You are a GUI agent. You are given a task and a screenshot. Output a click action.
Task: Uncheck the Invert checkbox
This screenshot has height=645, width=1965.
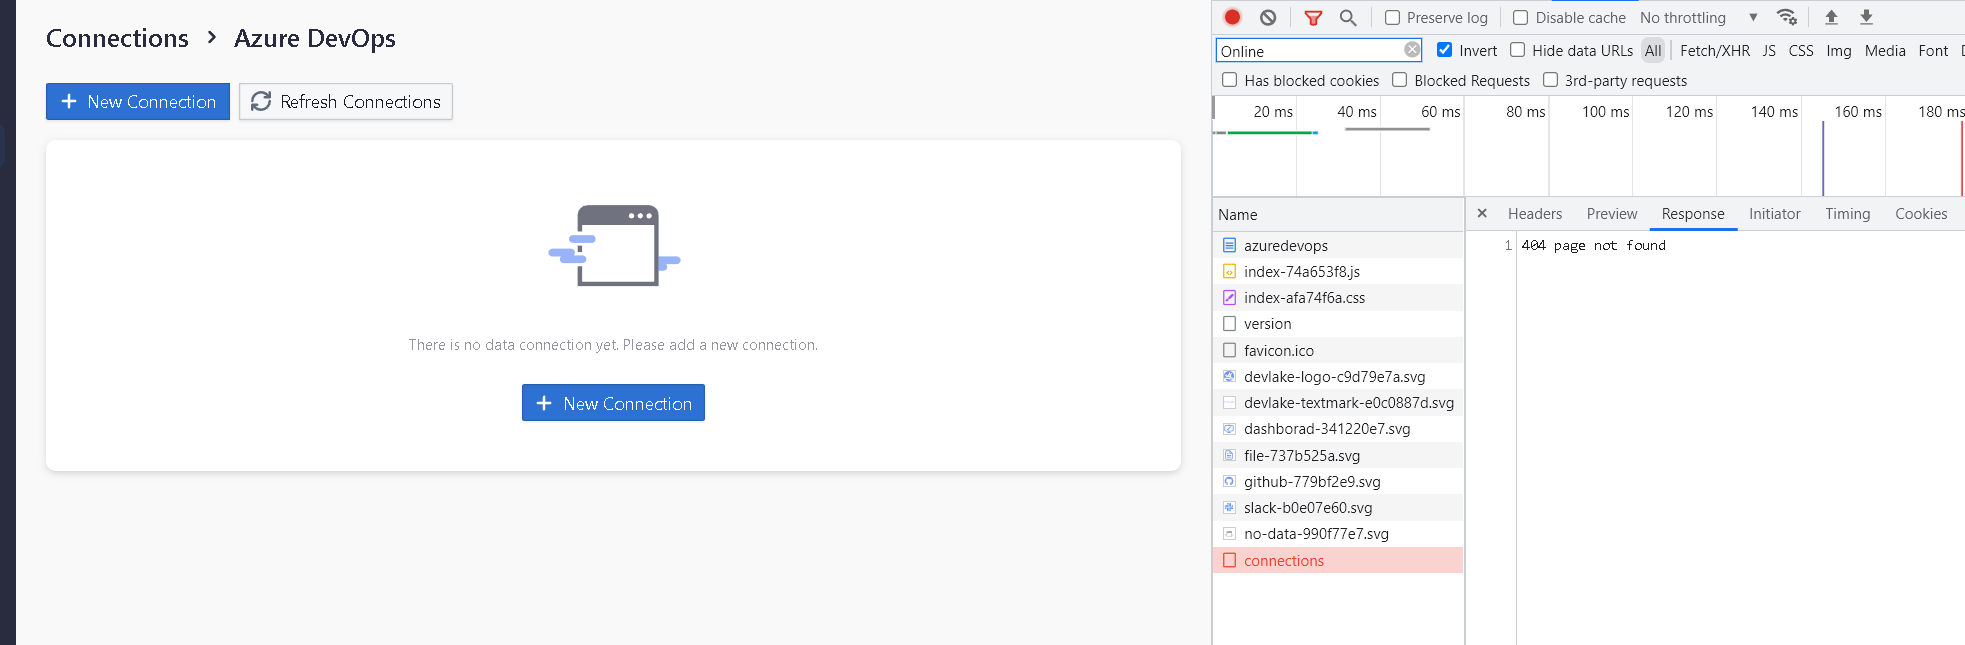coord(1444,50)
